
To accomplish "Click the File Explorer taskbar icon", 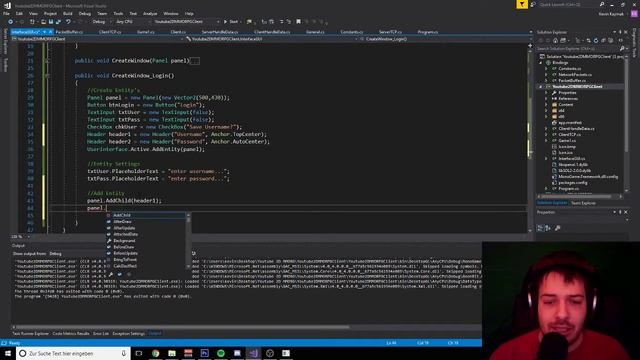I will (172, 353).
